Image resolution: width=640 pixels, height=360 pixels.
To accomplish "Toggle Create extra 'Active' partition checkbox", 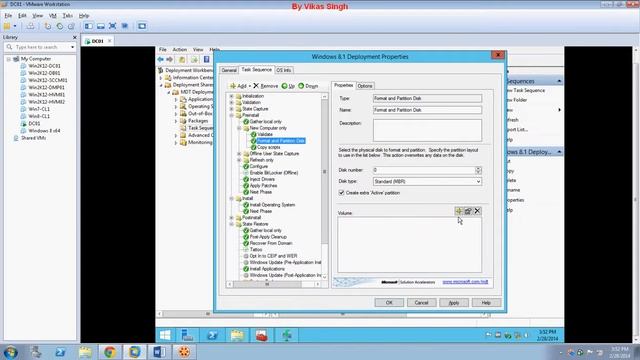I will tap(341, 193).
